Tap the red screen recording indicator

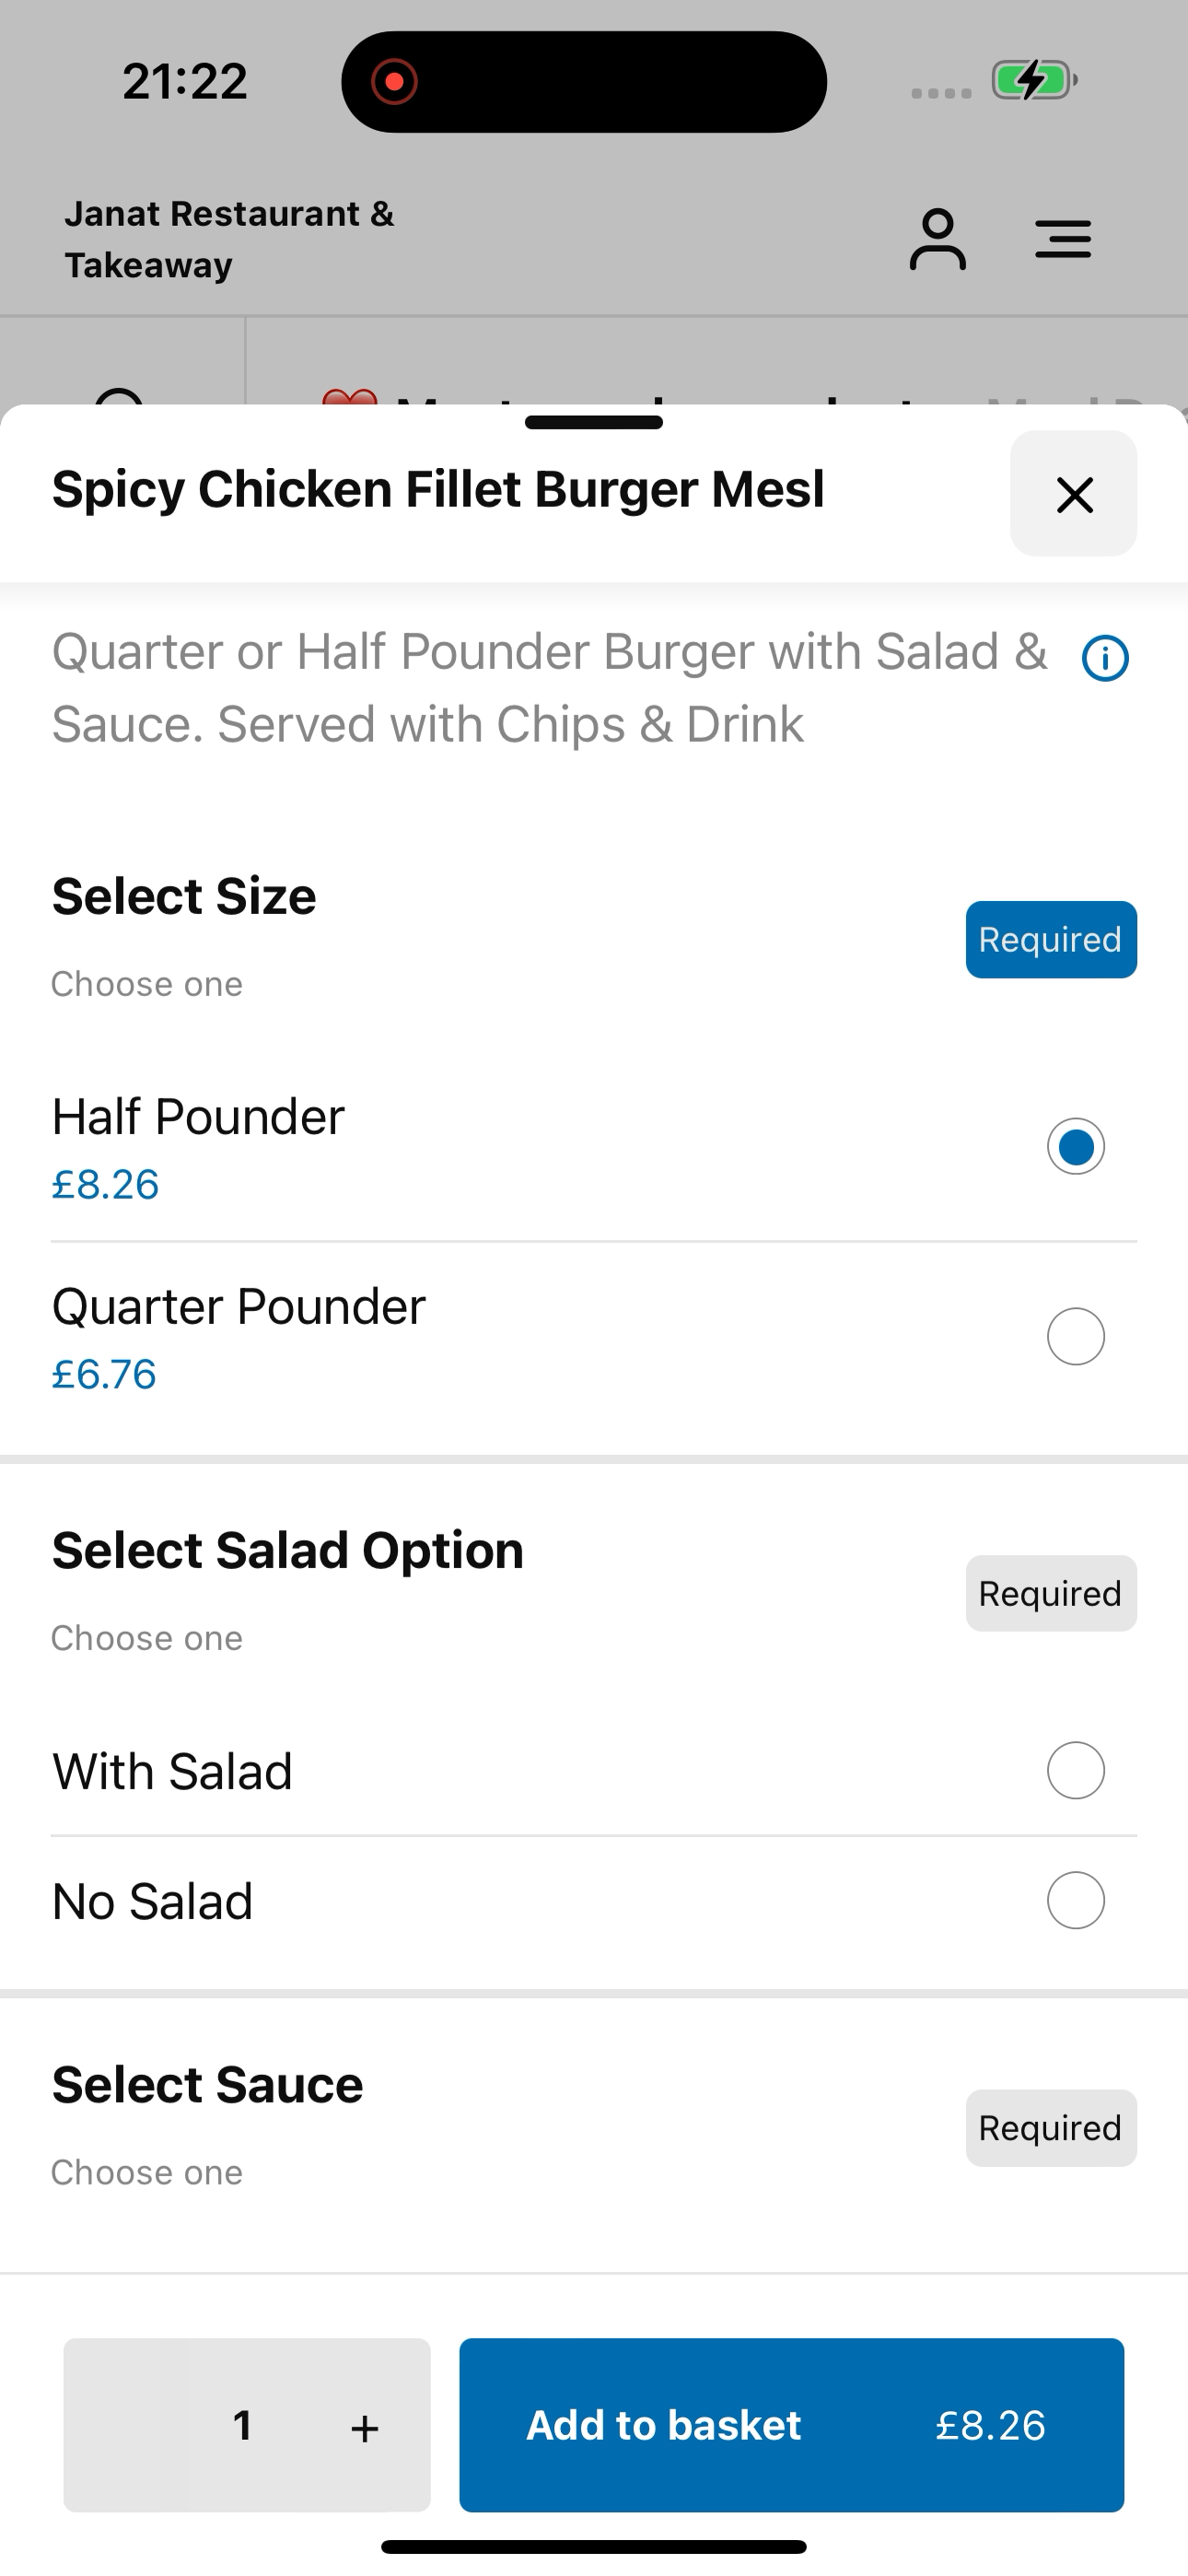coord(394,82)
